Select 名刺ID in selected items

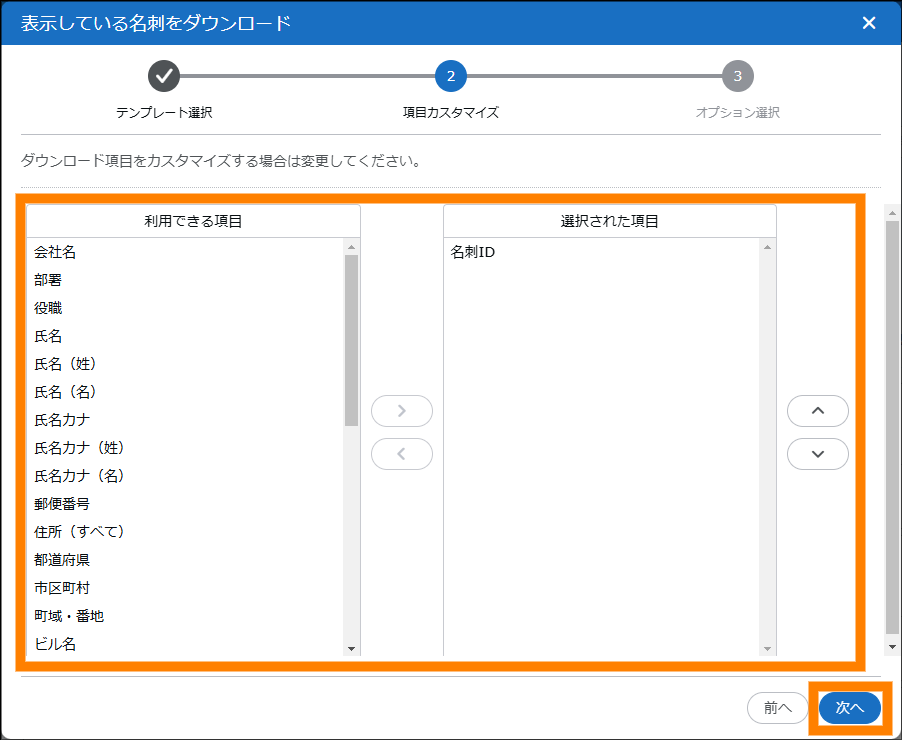click(473, 252)
